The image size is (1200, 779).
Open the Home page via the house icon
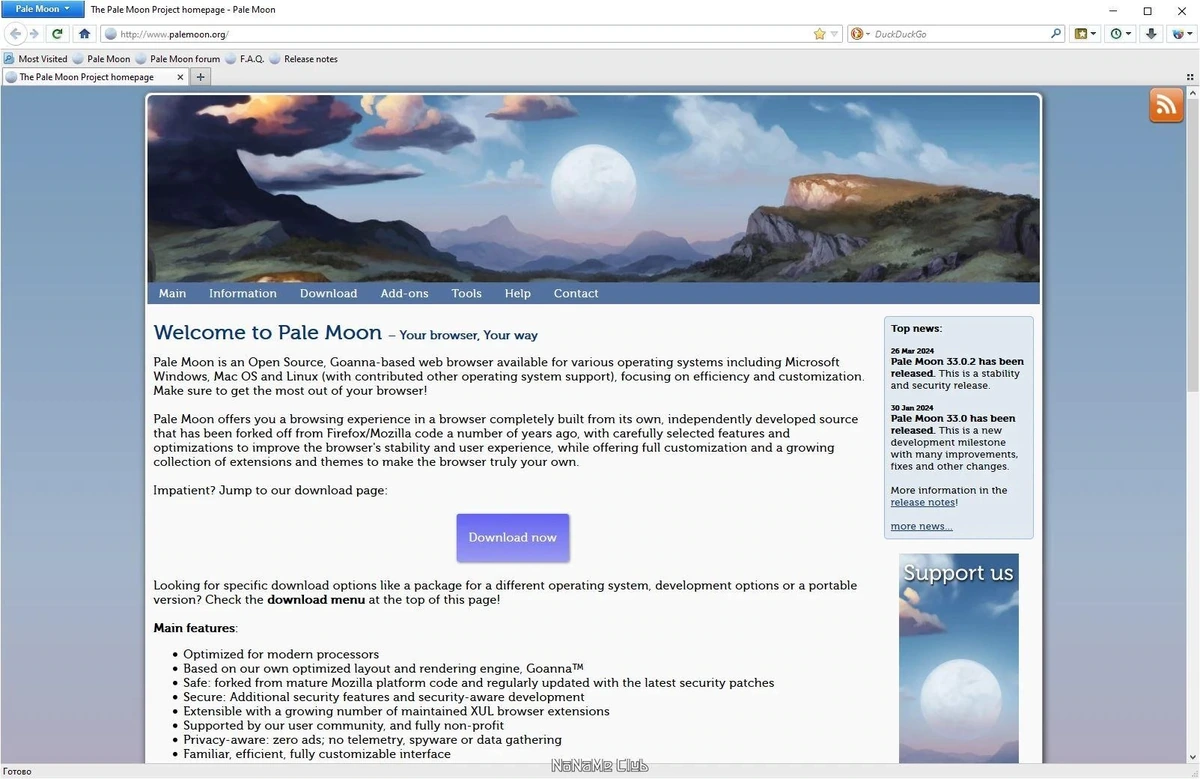pos(84,34)
